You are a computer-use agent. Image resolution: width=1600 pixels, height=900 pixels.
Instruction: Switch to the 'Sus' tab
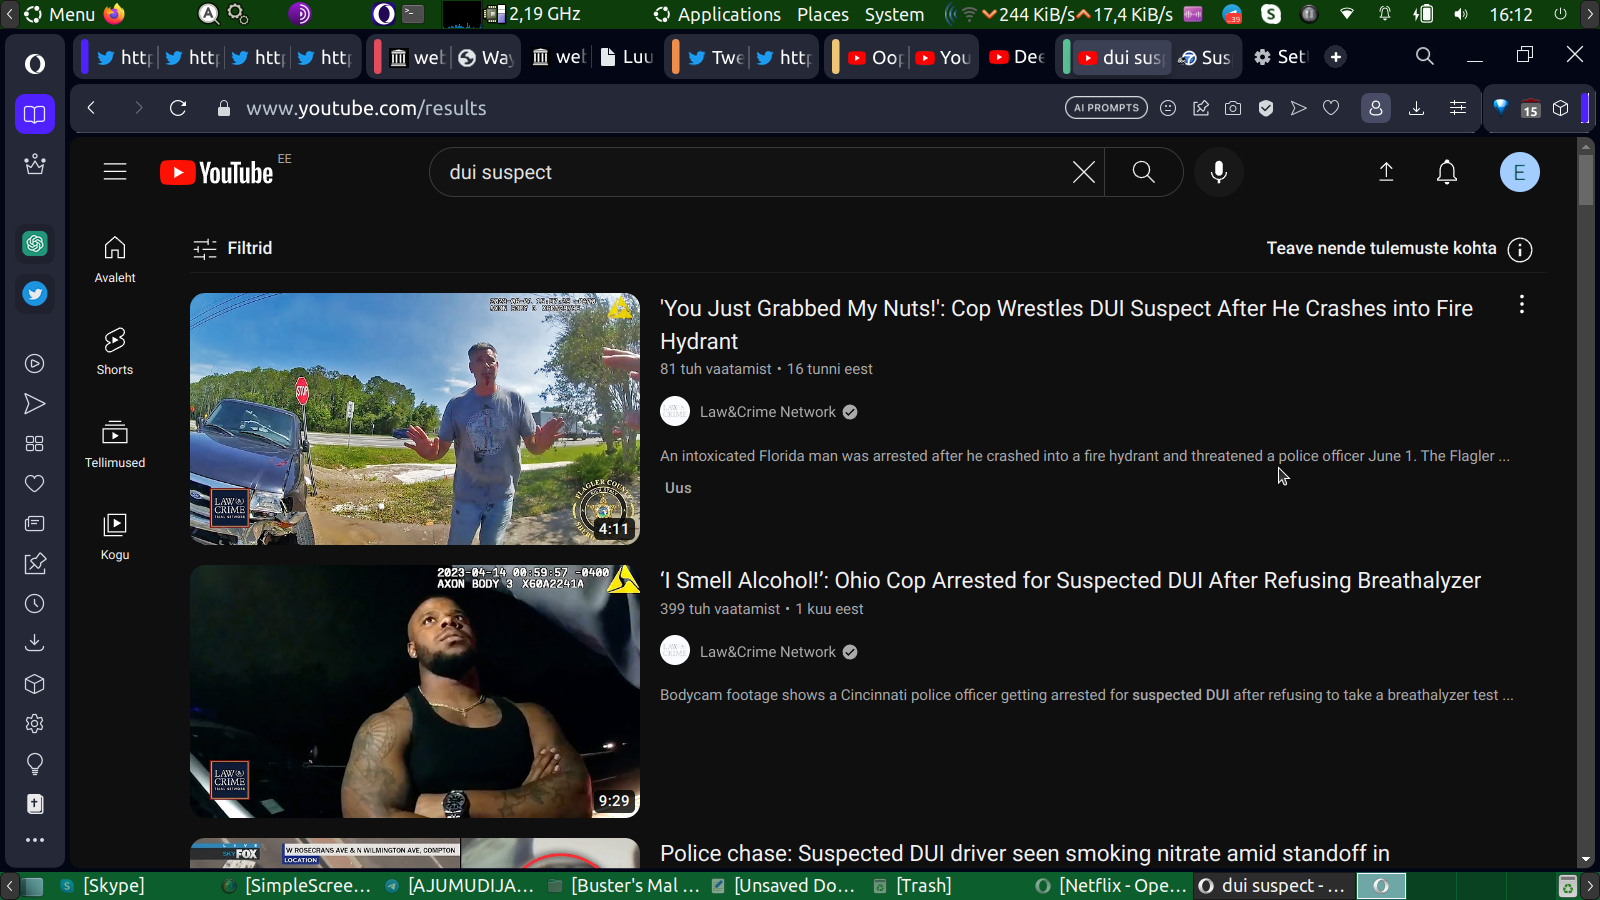point(1205,57)
